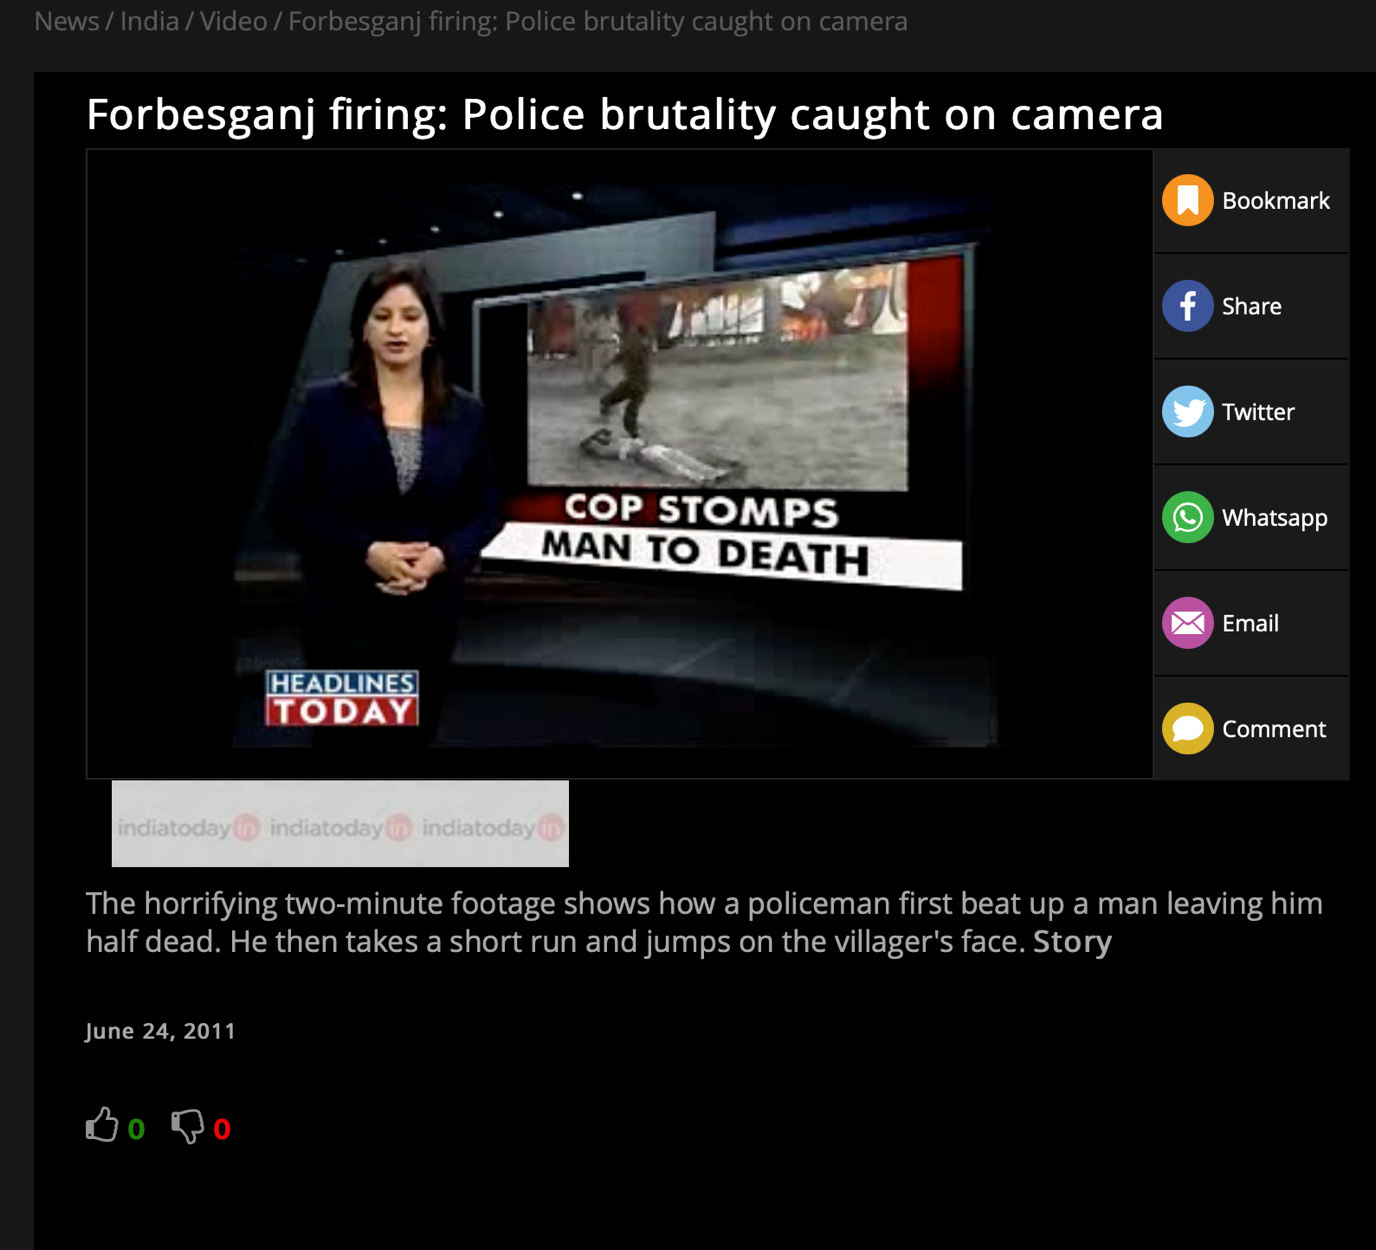Viewport: 1376px width, 1250px height.
Task: Open the Story link in description
Action: (x=1072, y=942)
